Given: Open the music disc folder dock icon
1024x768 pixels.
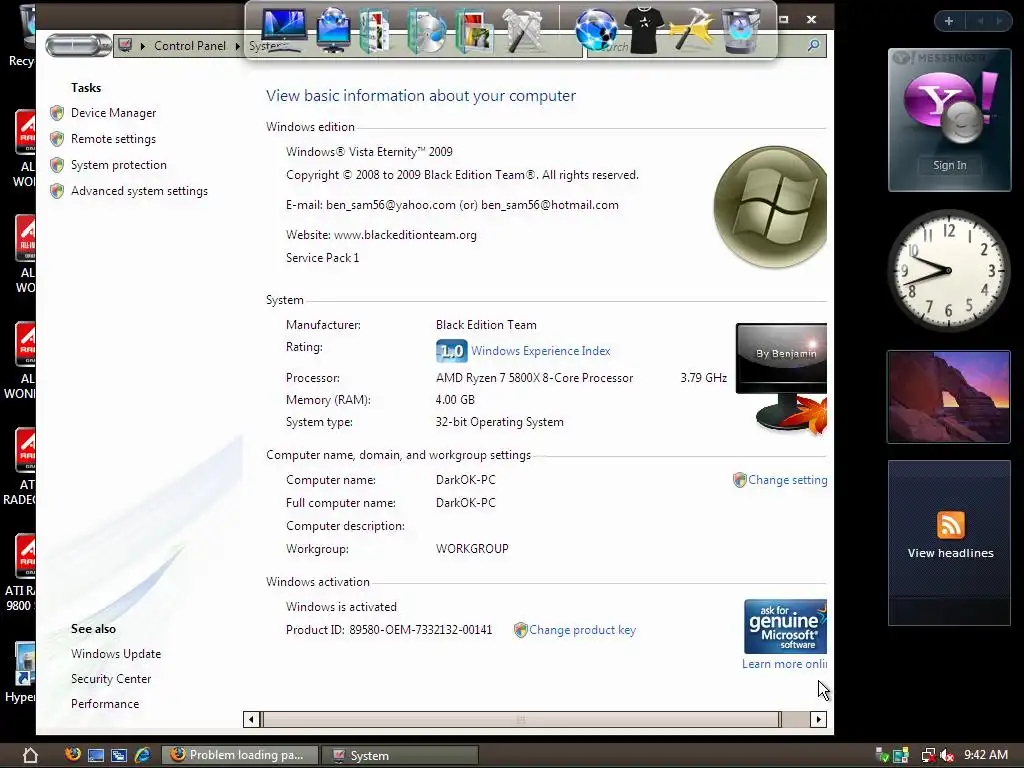Looking at the screenshot, I should (426, 31).
